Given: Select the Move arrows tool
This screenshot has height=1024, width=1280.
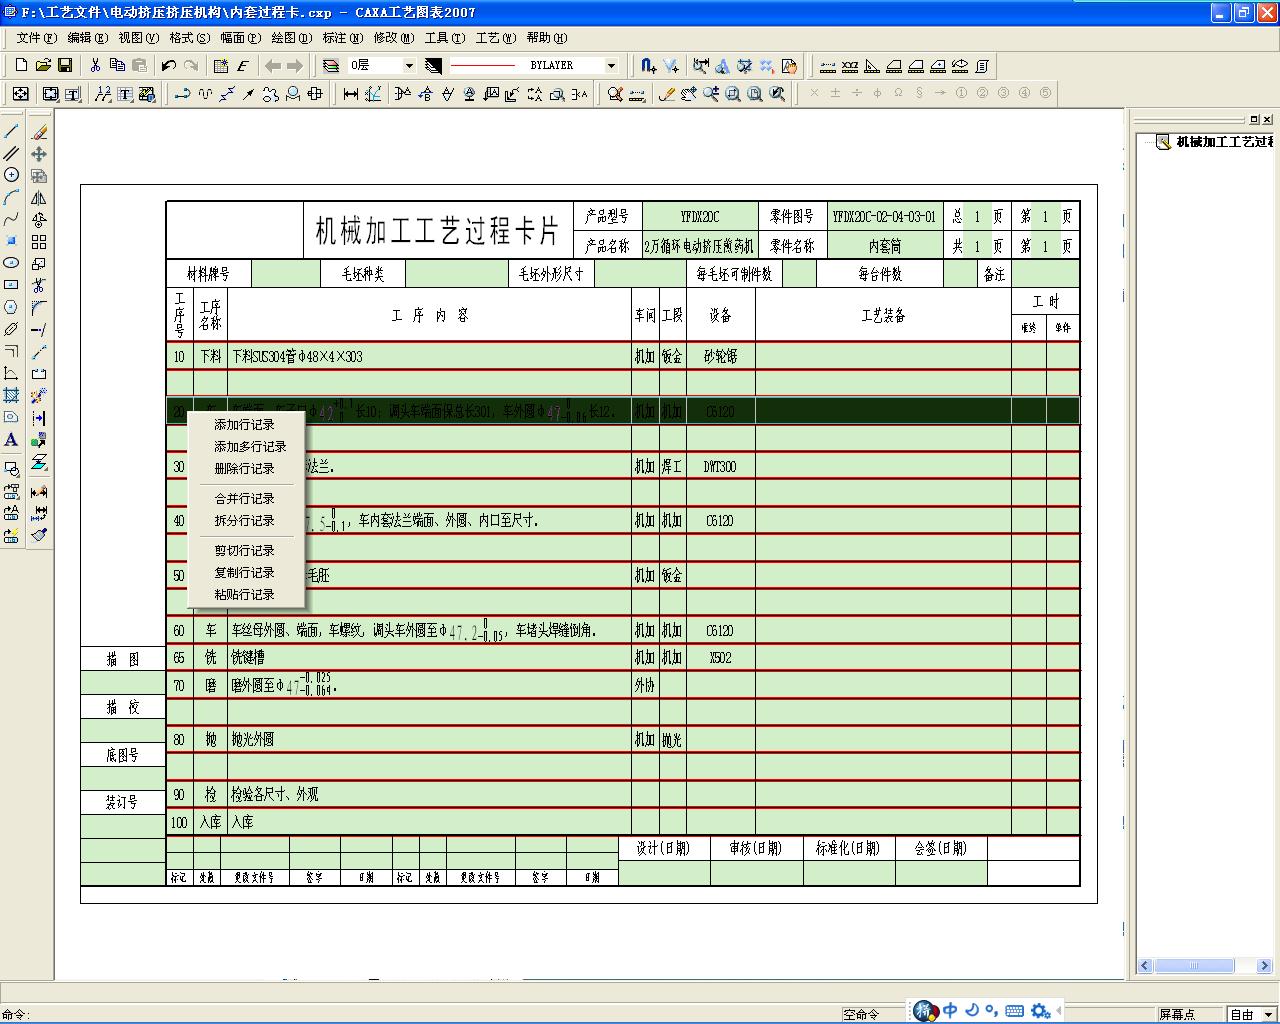Looking at the screenshot, I should 39,154.
